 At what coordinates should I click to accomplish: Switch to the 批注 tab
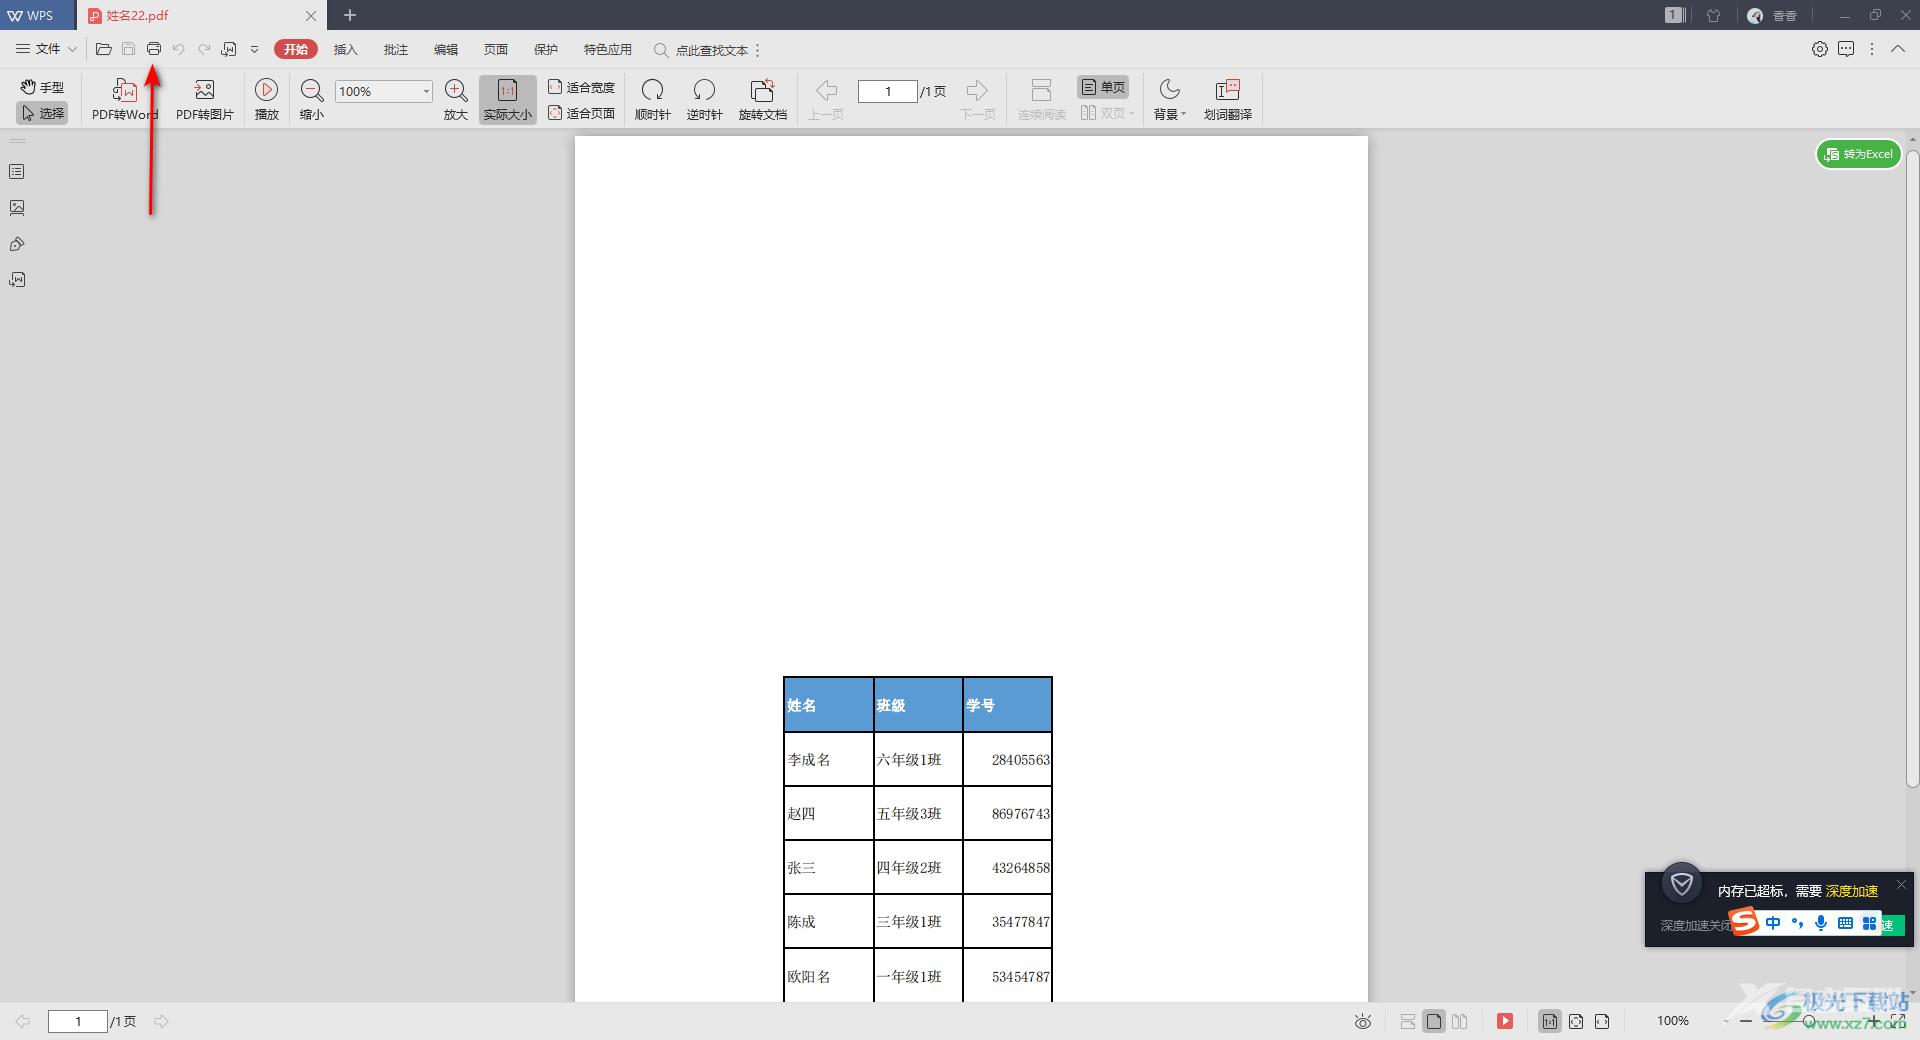pos(396,49)
